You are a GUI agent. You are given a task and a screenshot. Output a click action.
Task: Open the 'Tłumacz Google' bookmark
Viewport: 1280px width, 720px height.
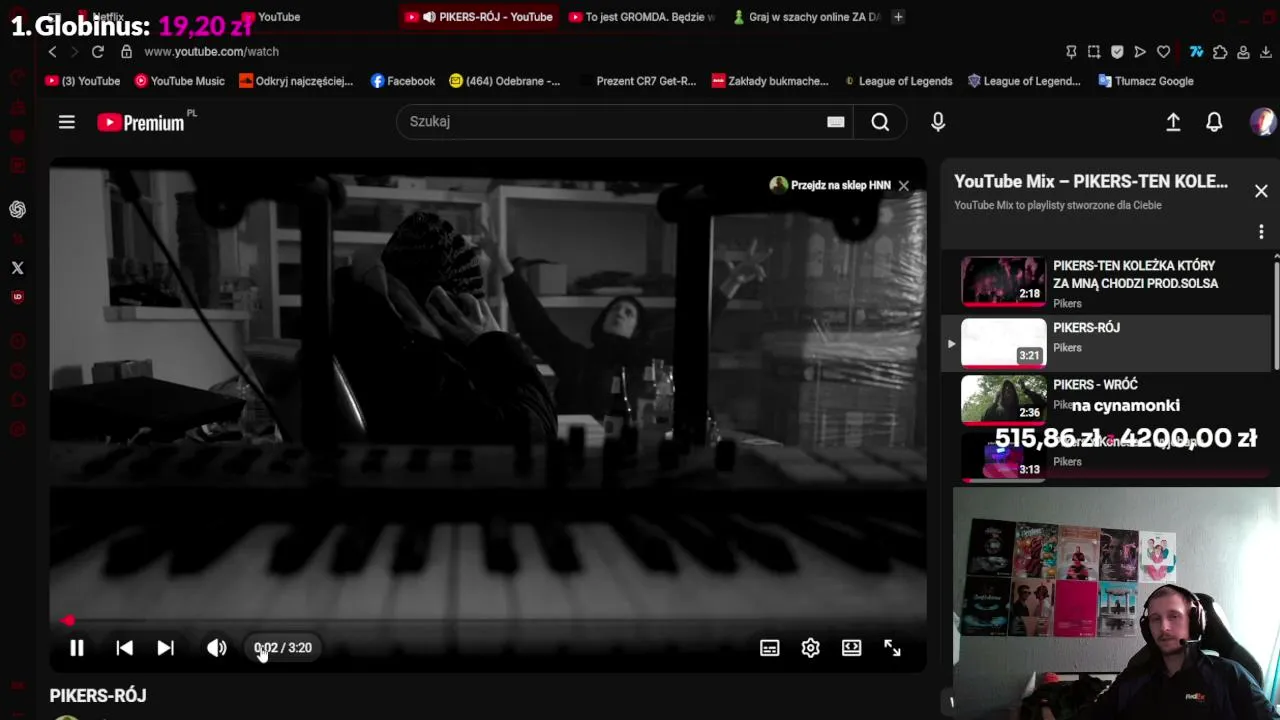(1146, 81)
